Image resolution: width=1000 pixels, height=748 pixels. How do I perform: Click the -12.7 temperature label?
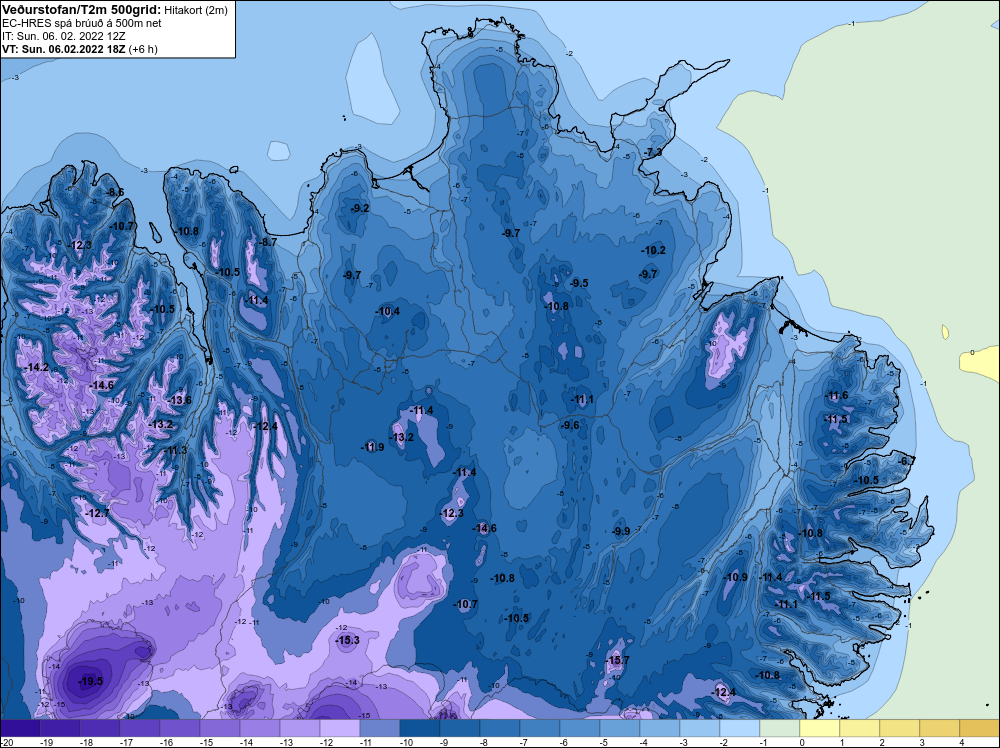[x=98, y=513]
